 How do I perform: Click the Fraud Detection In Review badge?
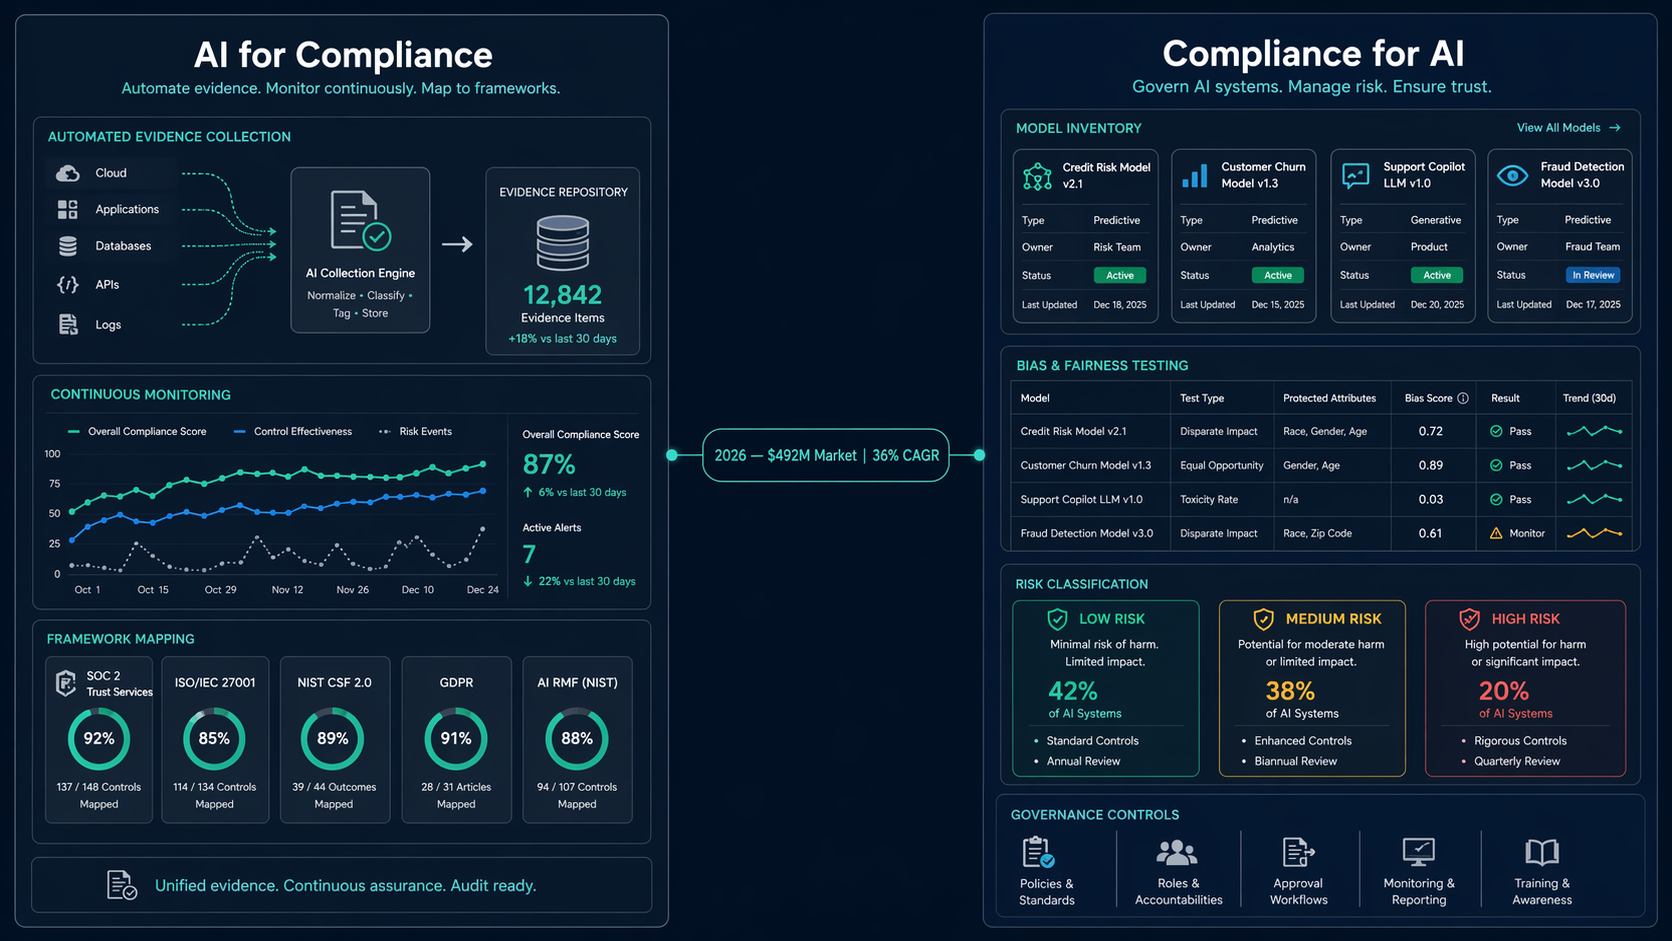point(1593,275)
